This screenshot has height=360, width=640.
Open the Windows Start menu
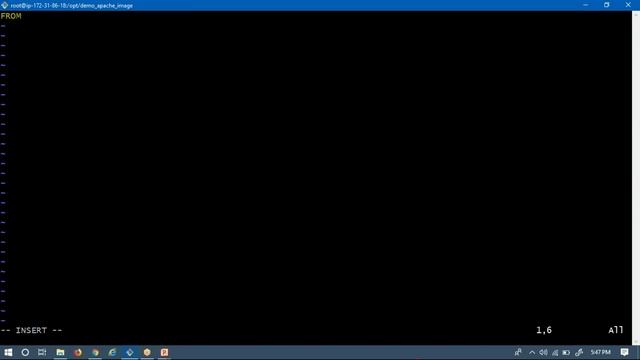8,352
